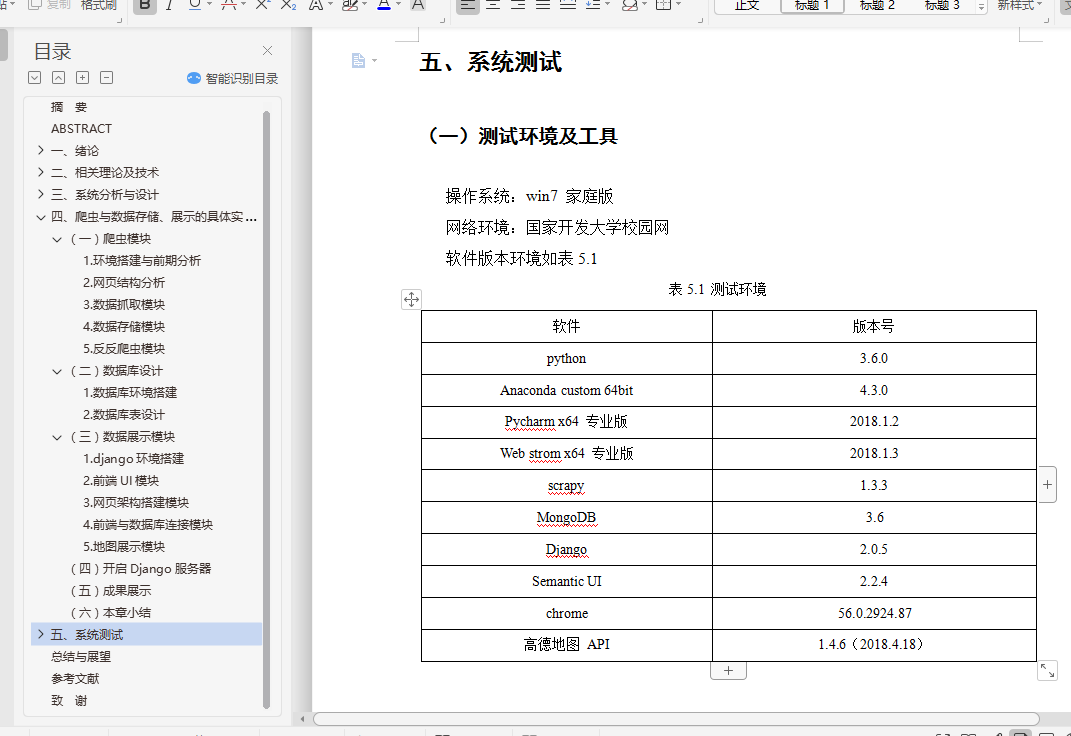
Task: Open the paragraph shading fill tool
Action: click(630, 5)
